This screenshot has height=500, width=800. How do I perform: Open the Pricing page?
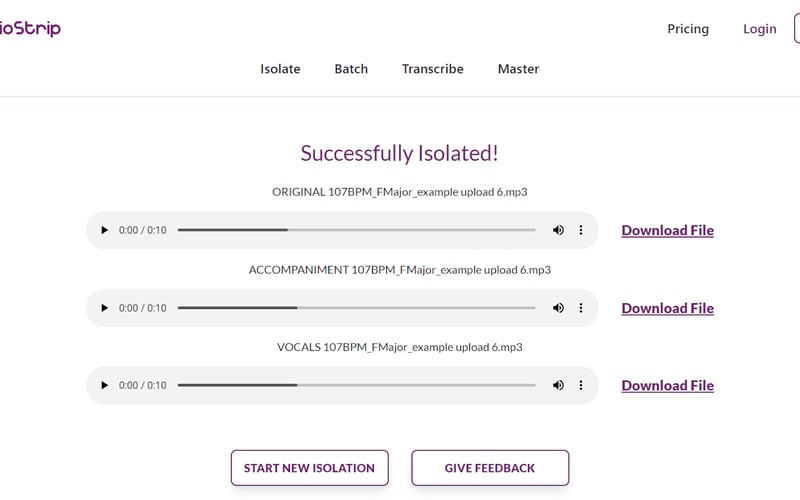click(688, 29)
